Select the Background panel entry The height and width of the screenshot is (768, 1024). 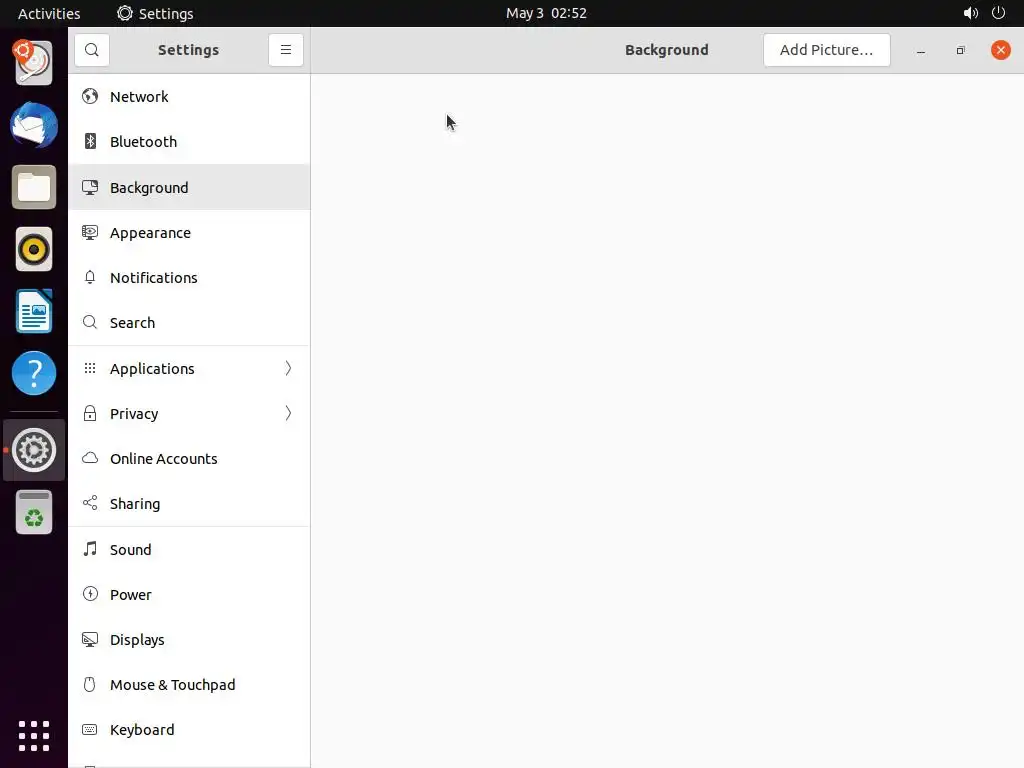click(x=189, y=187)
